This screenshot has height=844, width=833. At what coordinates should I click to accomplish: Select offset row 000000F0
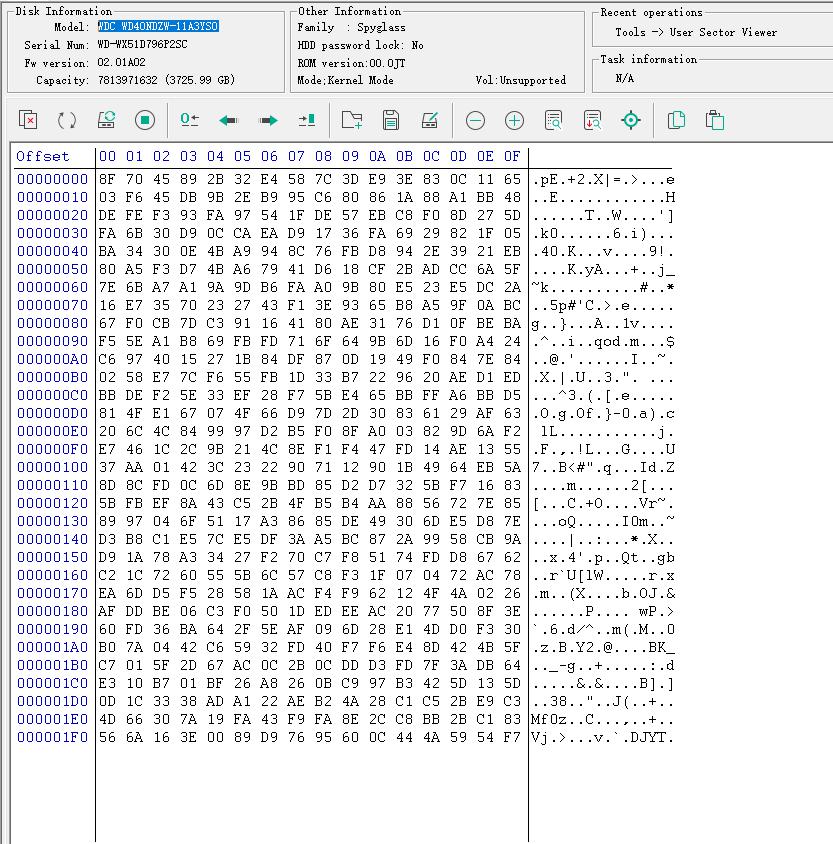click(52, 449)
